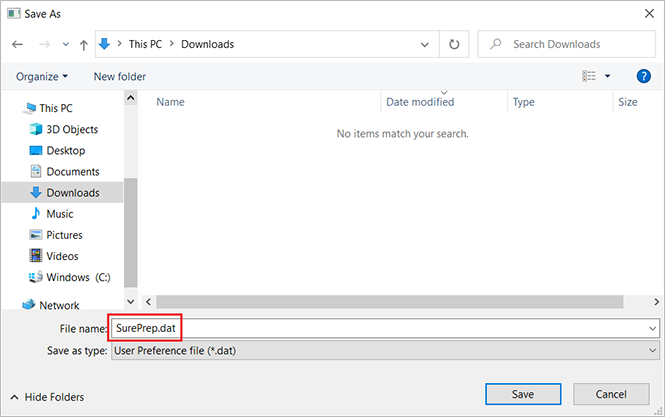Refresh the Downloads folder view

pyautogui.click(x=454, y=44)
